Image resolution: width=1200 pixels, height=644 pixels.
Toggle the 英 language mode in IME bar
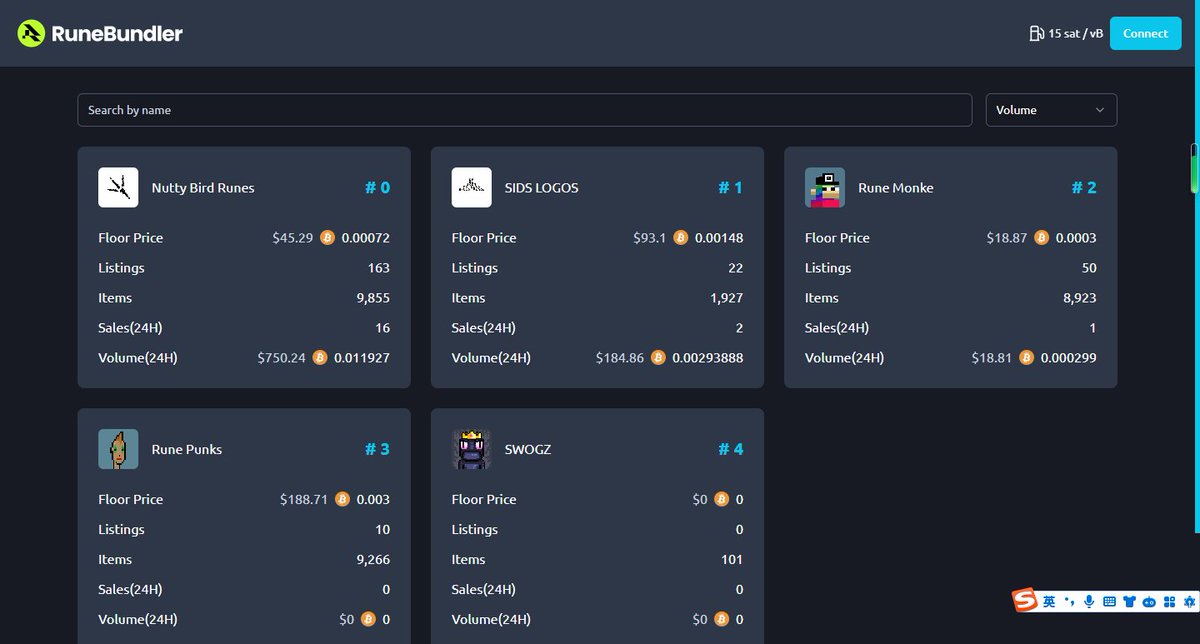click(1049, 602)
